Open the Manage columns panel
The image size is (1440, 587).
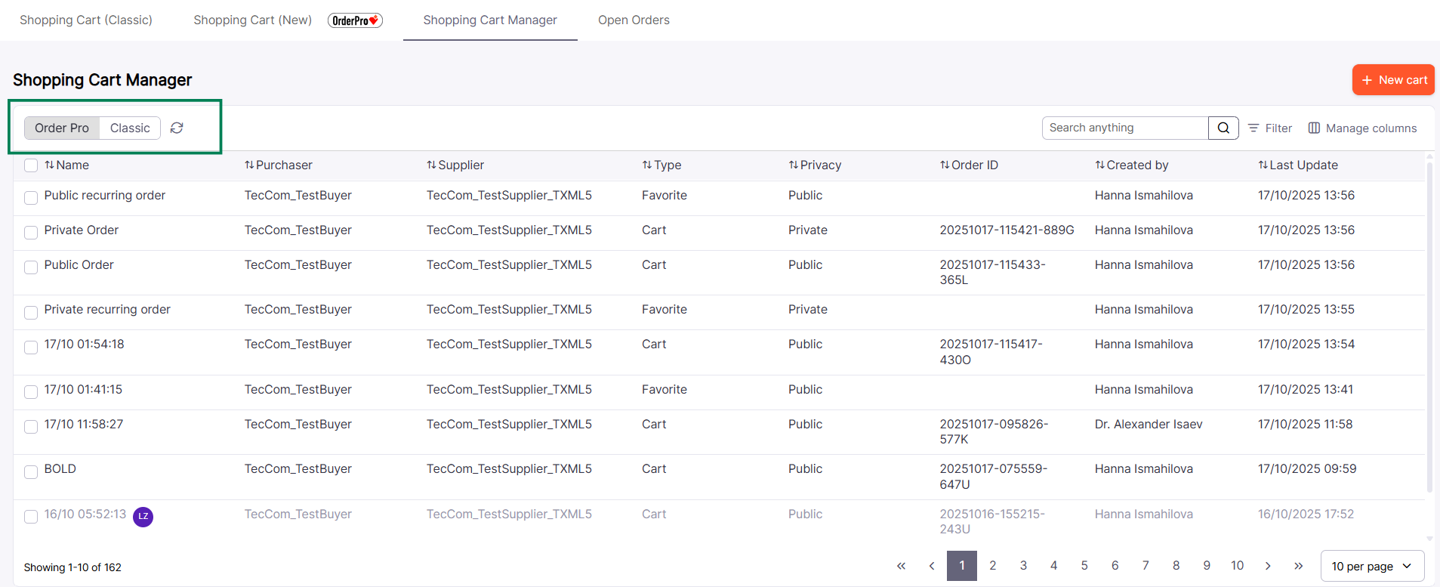click(1361, 127)
